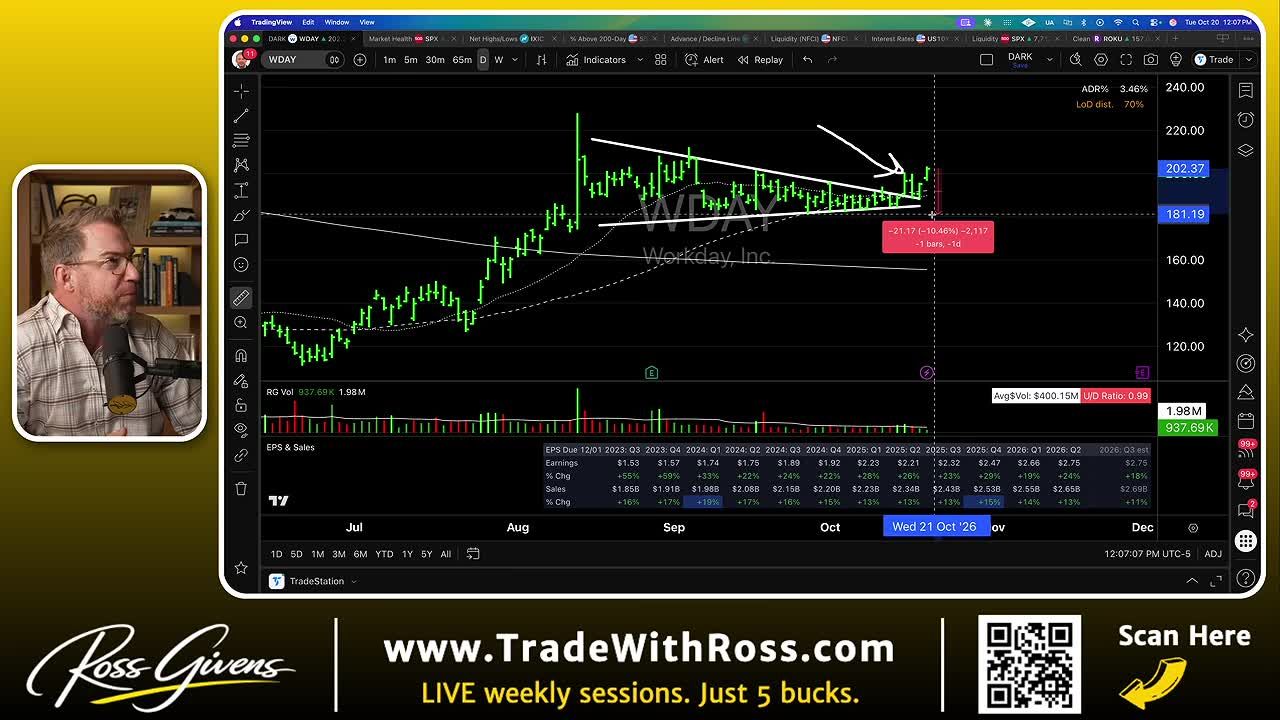Screen dimensions: 1280x720
Task: Toggle ADJ adjusted data button
Action: click(x=1213, y=554)
